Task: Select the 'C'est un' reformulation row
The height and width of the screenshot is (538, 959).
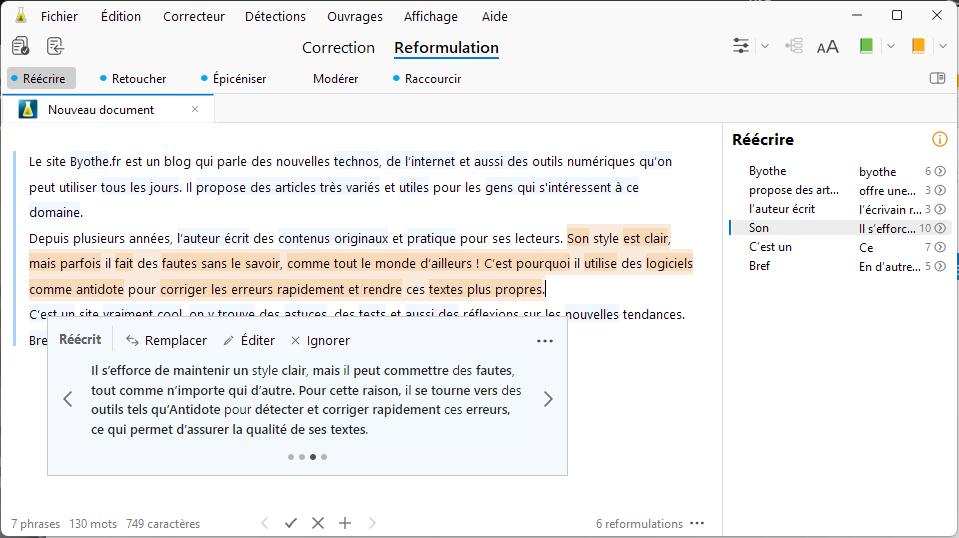Action: 839,247
